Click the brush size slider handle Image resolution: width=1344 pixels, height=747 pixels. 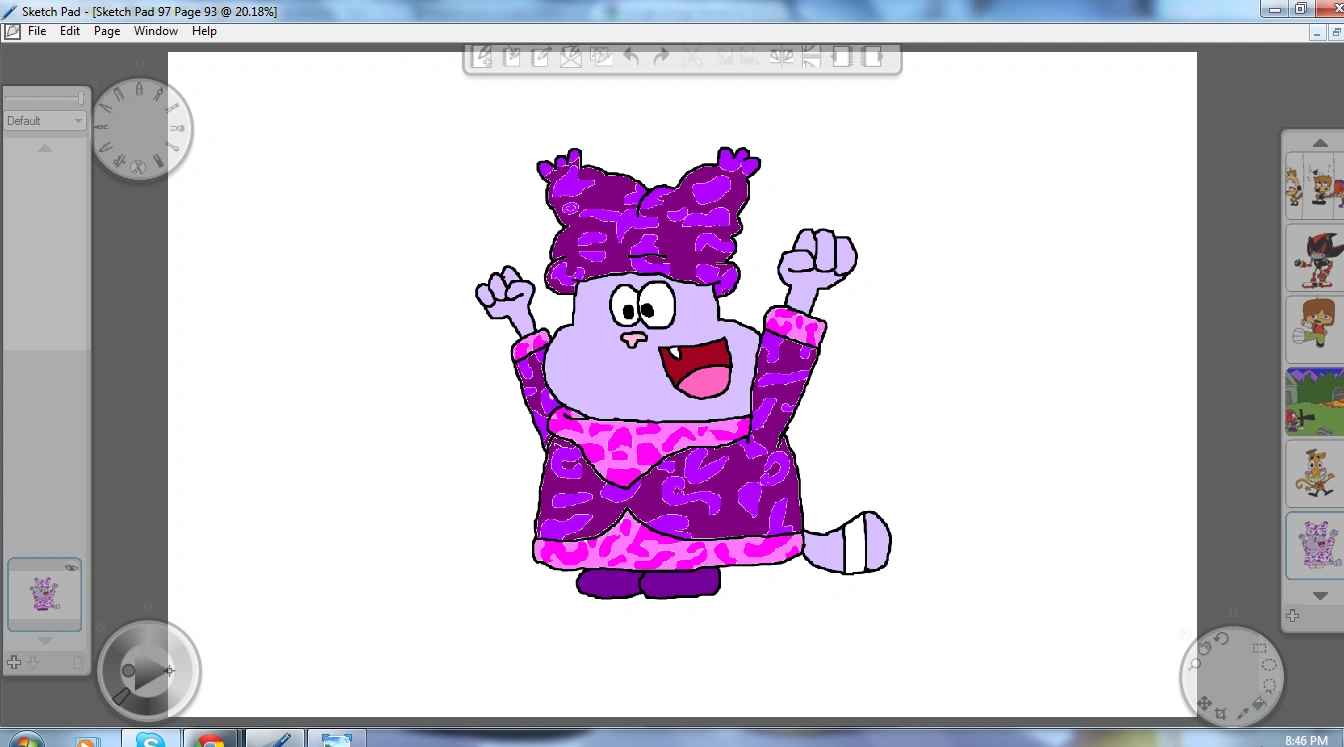81,98
